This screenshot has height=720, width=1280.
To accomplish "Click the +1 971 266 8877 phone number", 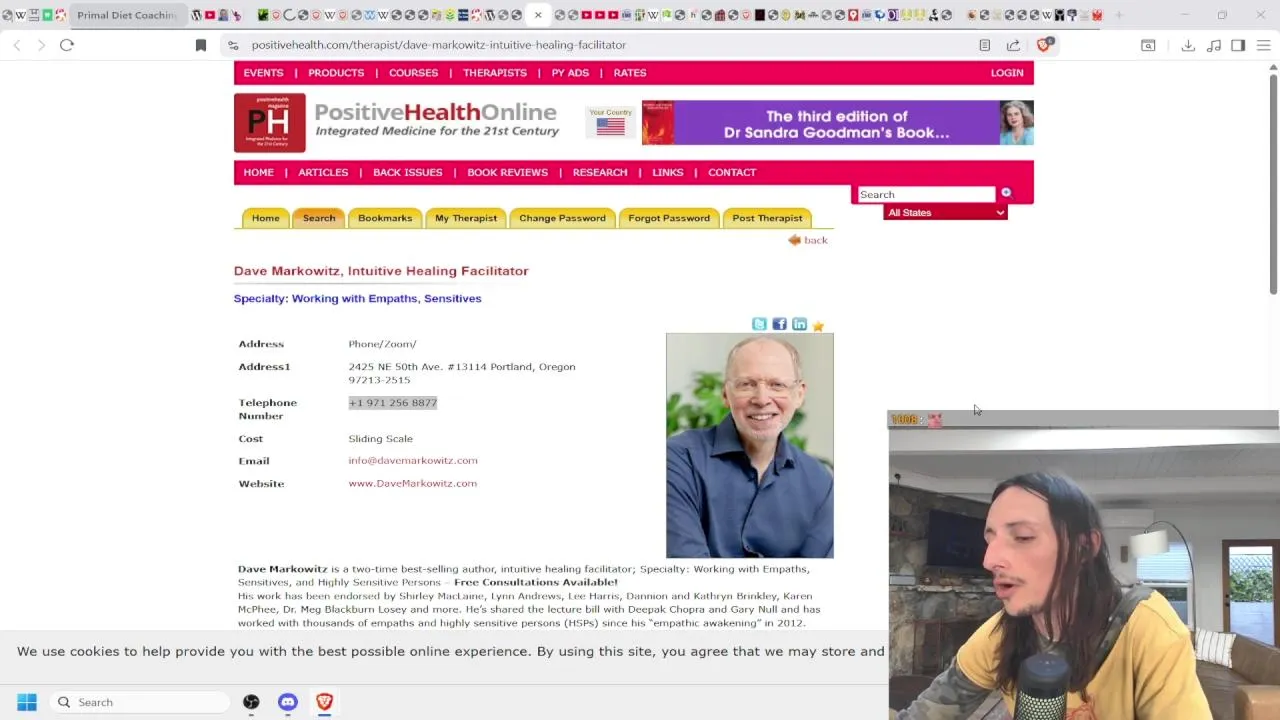I will (393, 403).
